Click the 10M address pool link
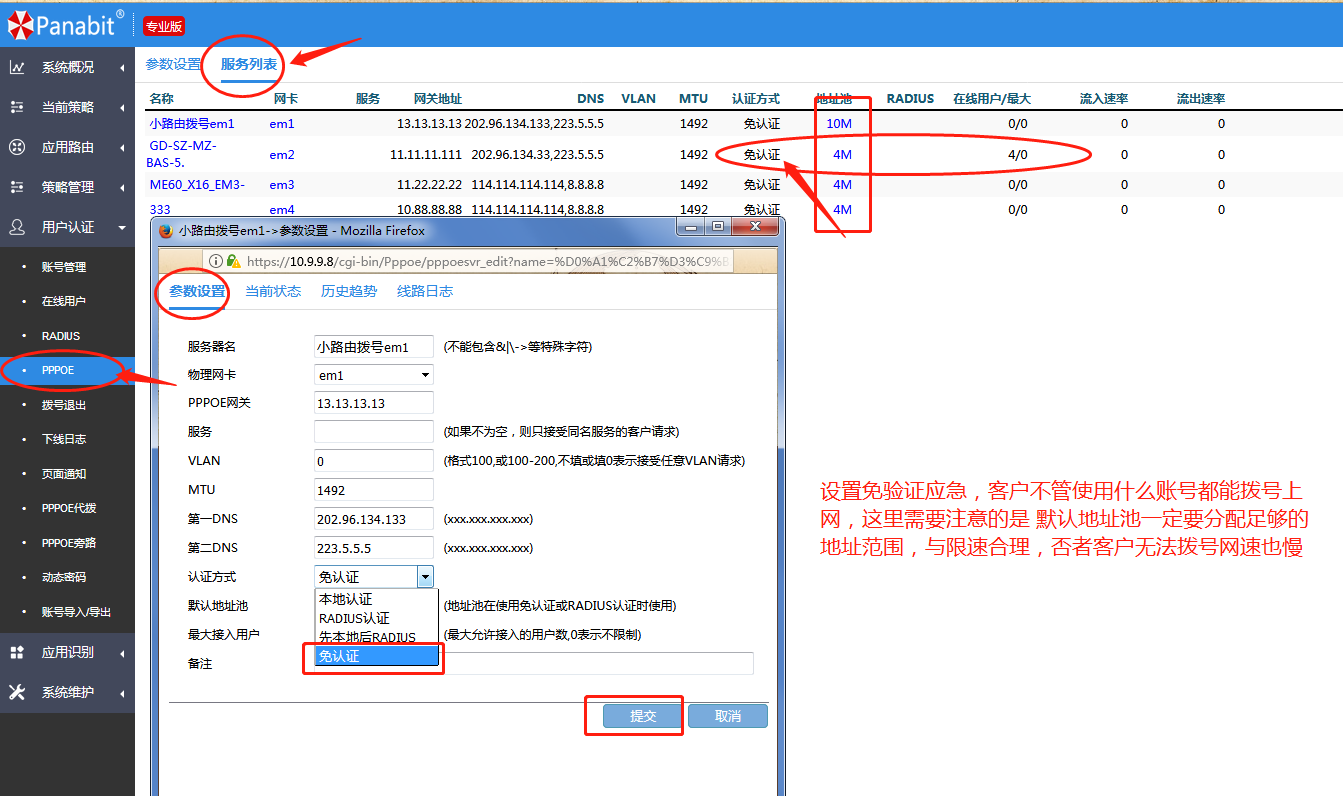 839,124
